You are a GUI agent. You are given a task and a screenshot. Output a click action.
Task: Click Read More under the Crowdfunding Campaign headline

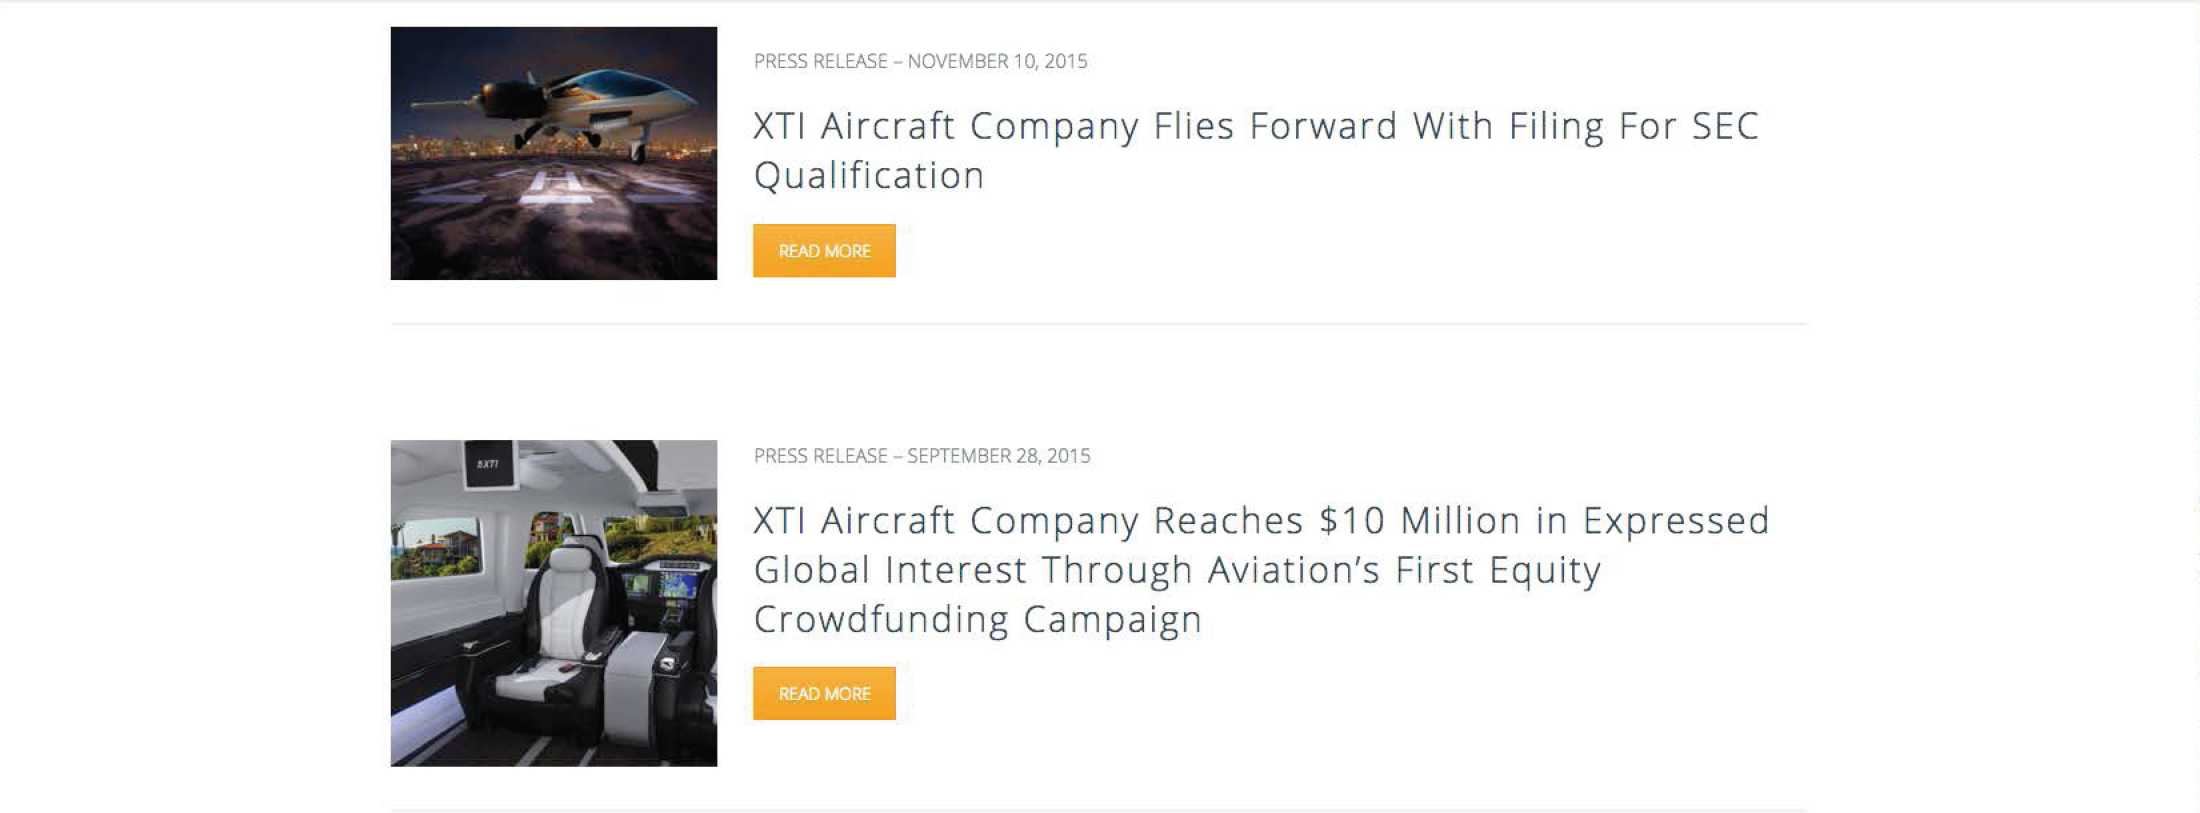[x=824, y=693]
